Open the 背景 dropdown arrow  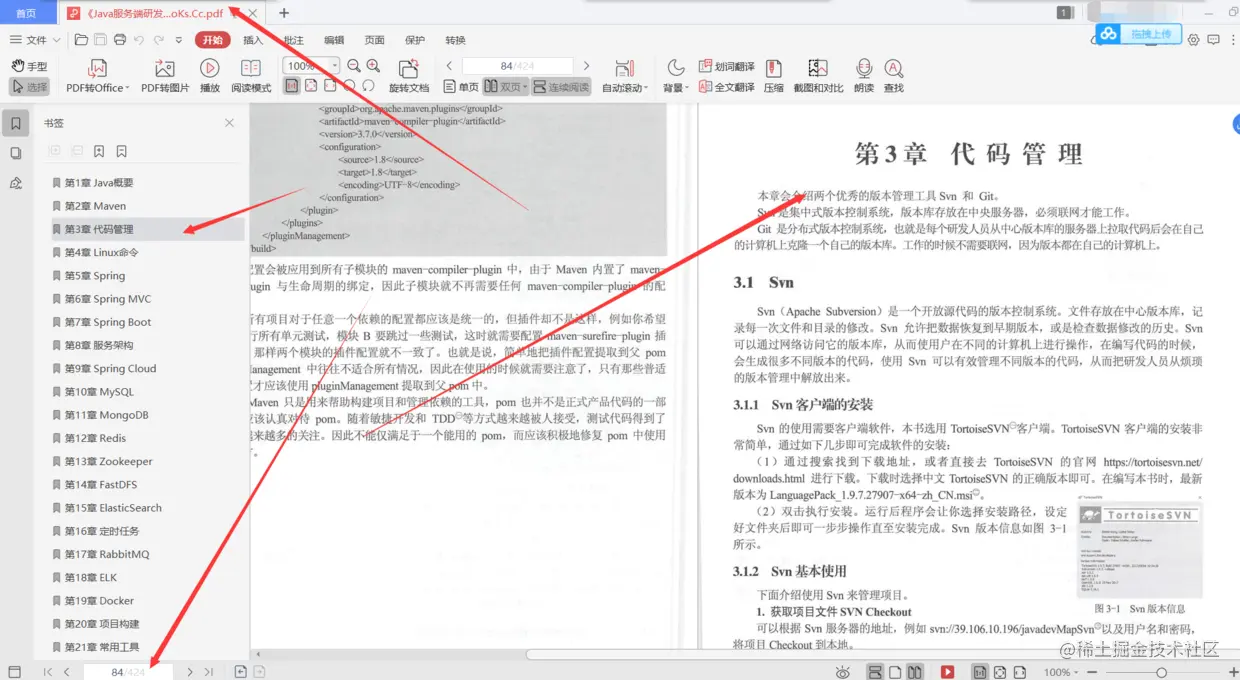click(687, 88)
